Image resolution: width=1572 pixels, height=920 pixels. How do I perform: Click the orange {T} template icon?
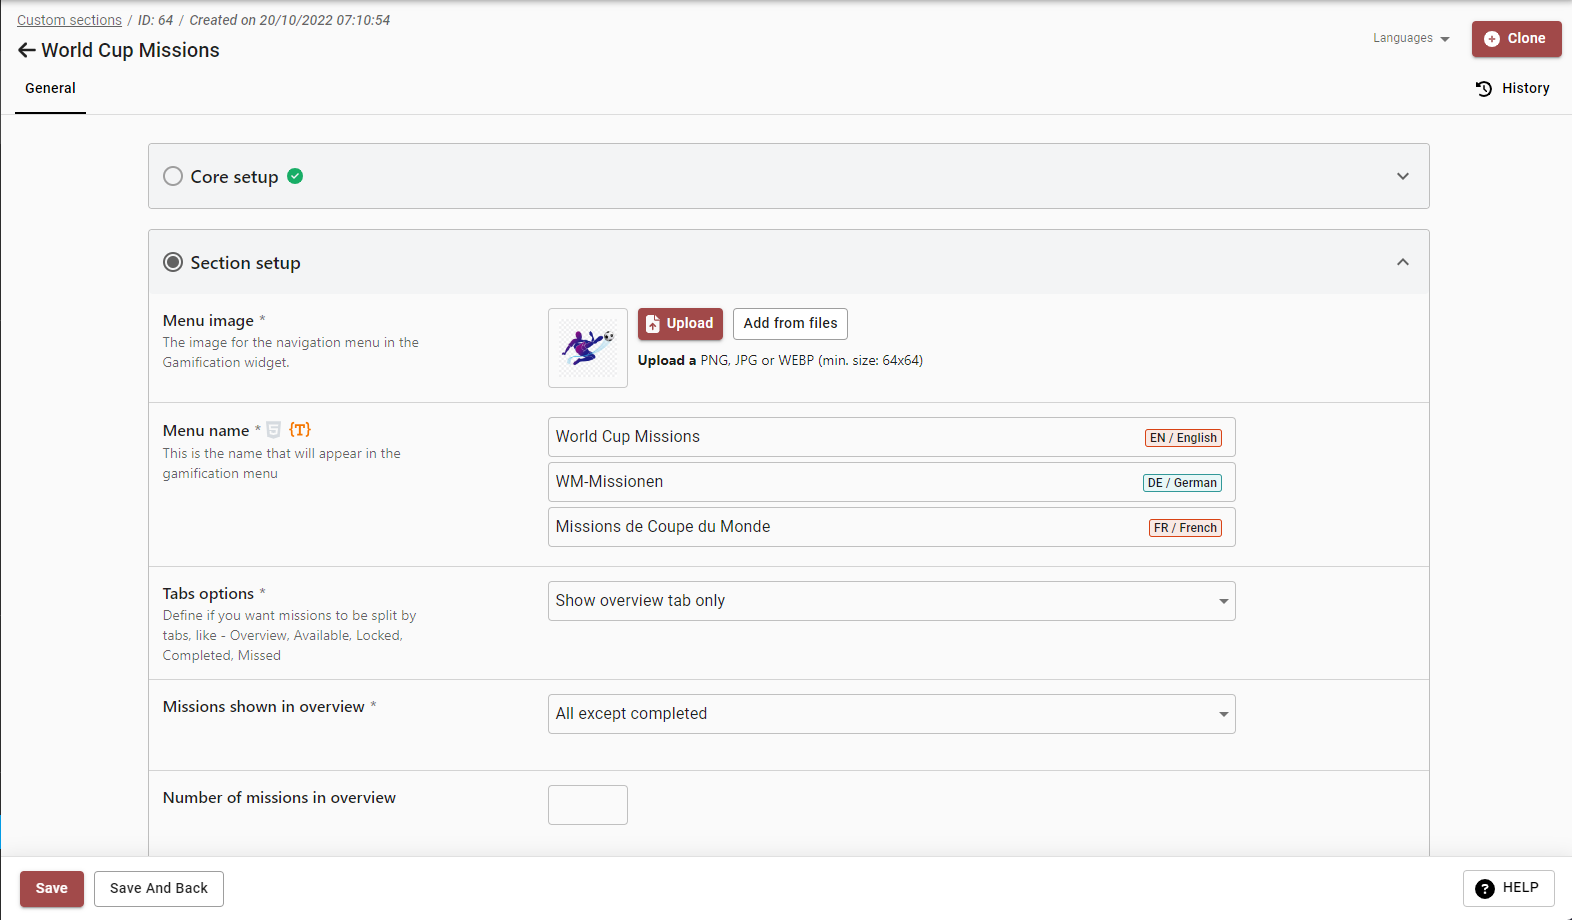click(x=300, y=430)
